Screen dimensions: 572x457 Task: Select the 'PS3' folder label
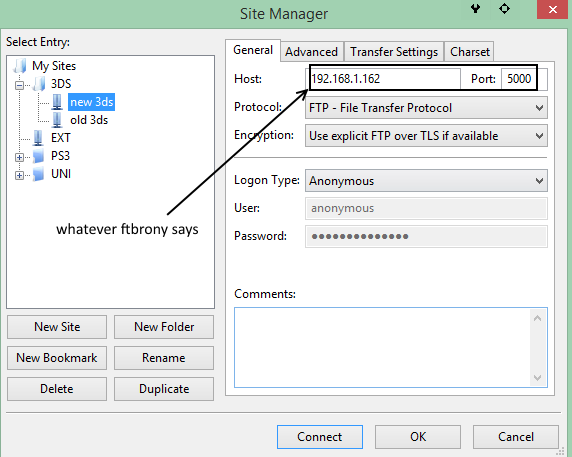60,156
